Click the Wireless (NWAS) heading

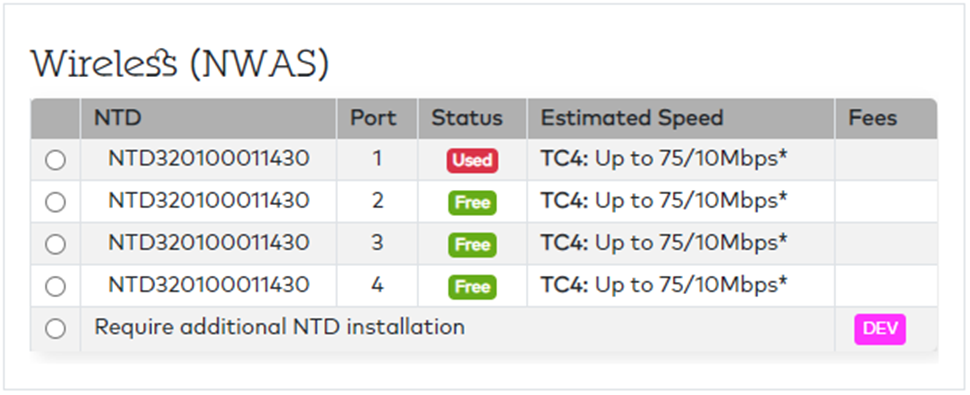pos(180,64)
